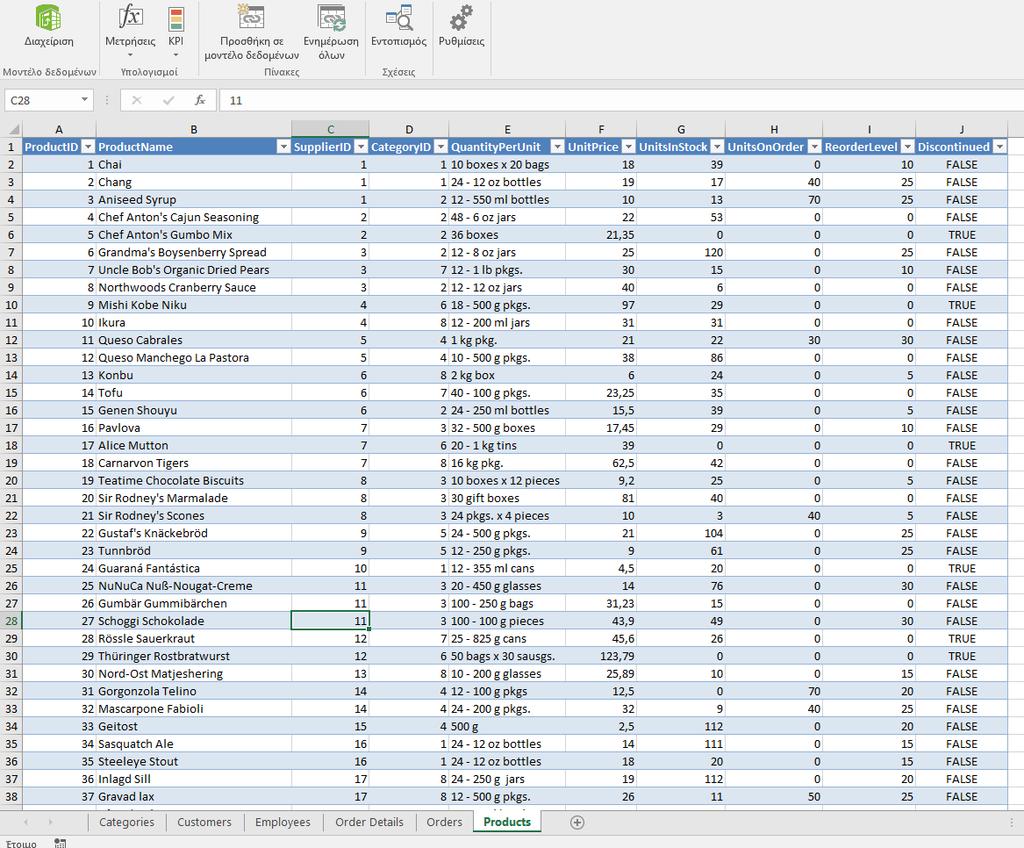Open UnitsOnOrder column filter dropdown

click(x=814, y=147)
